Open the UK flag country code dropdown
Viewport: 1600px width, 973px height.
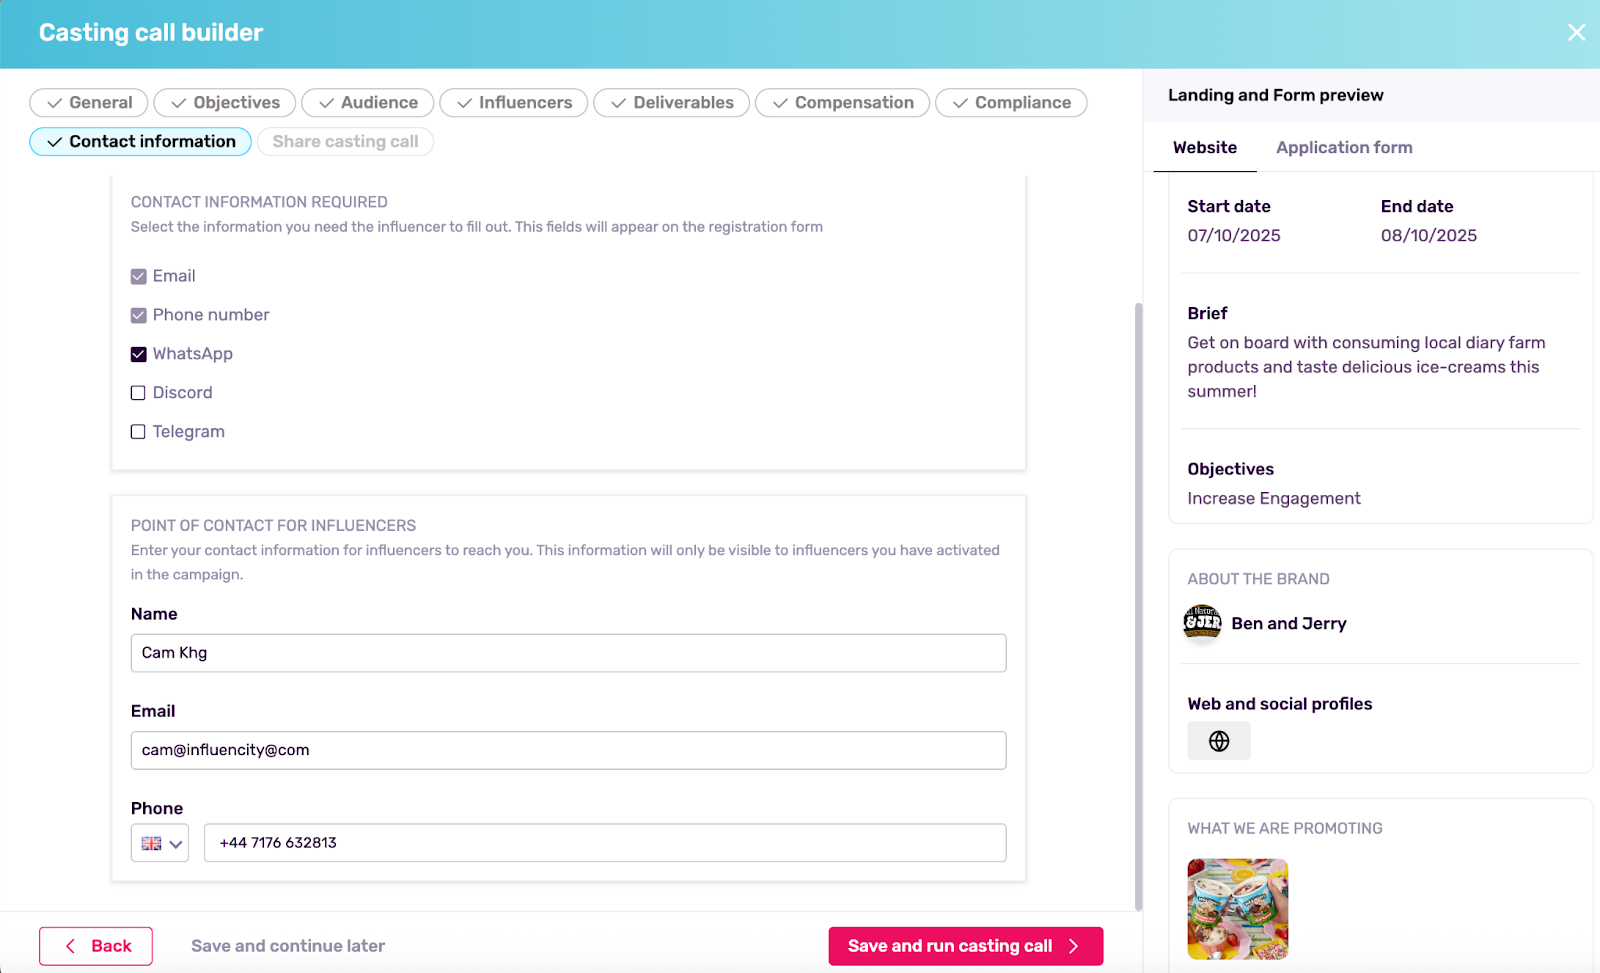coord(160,843)
